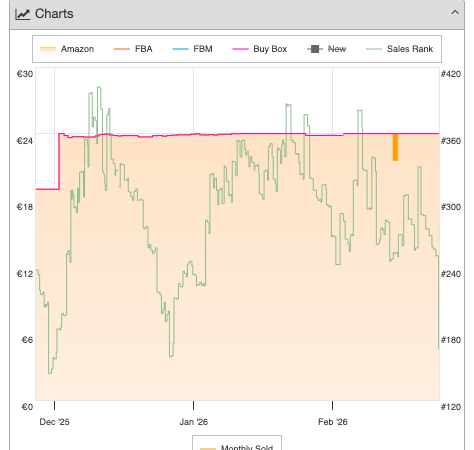Toggle the Sales Rank series in the legend
The height and width of the screenshot is (450, 474).
(399, 49)
